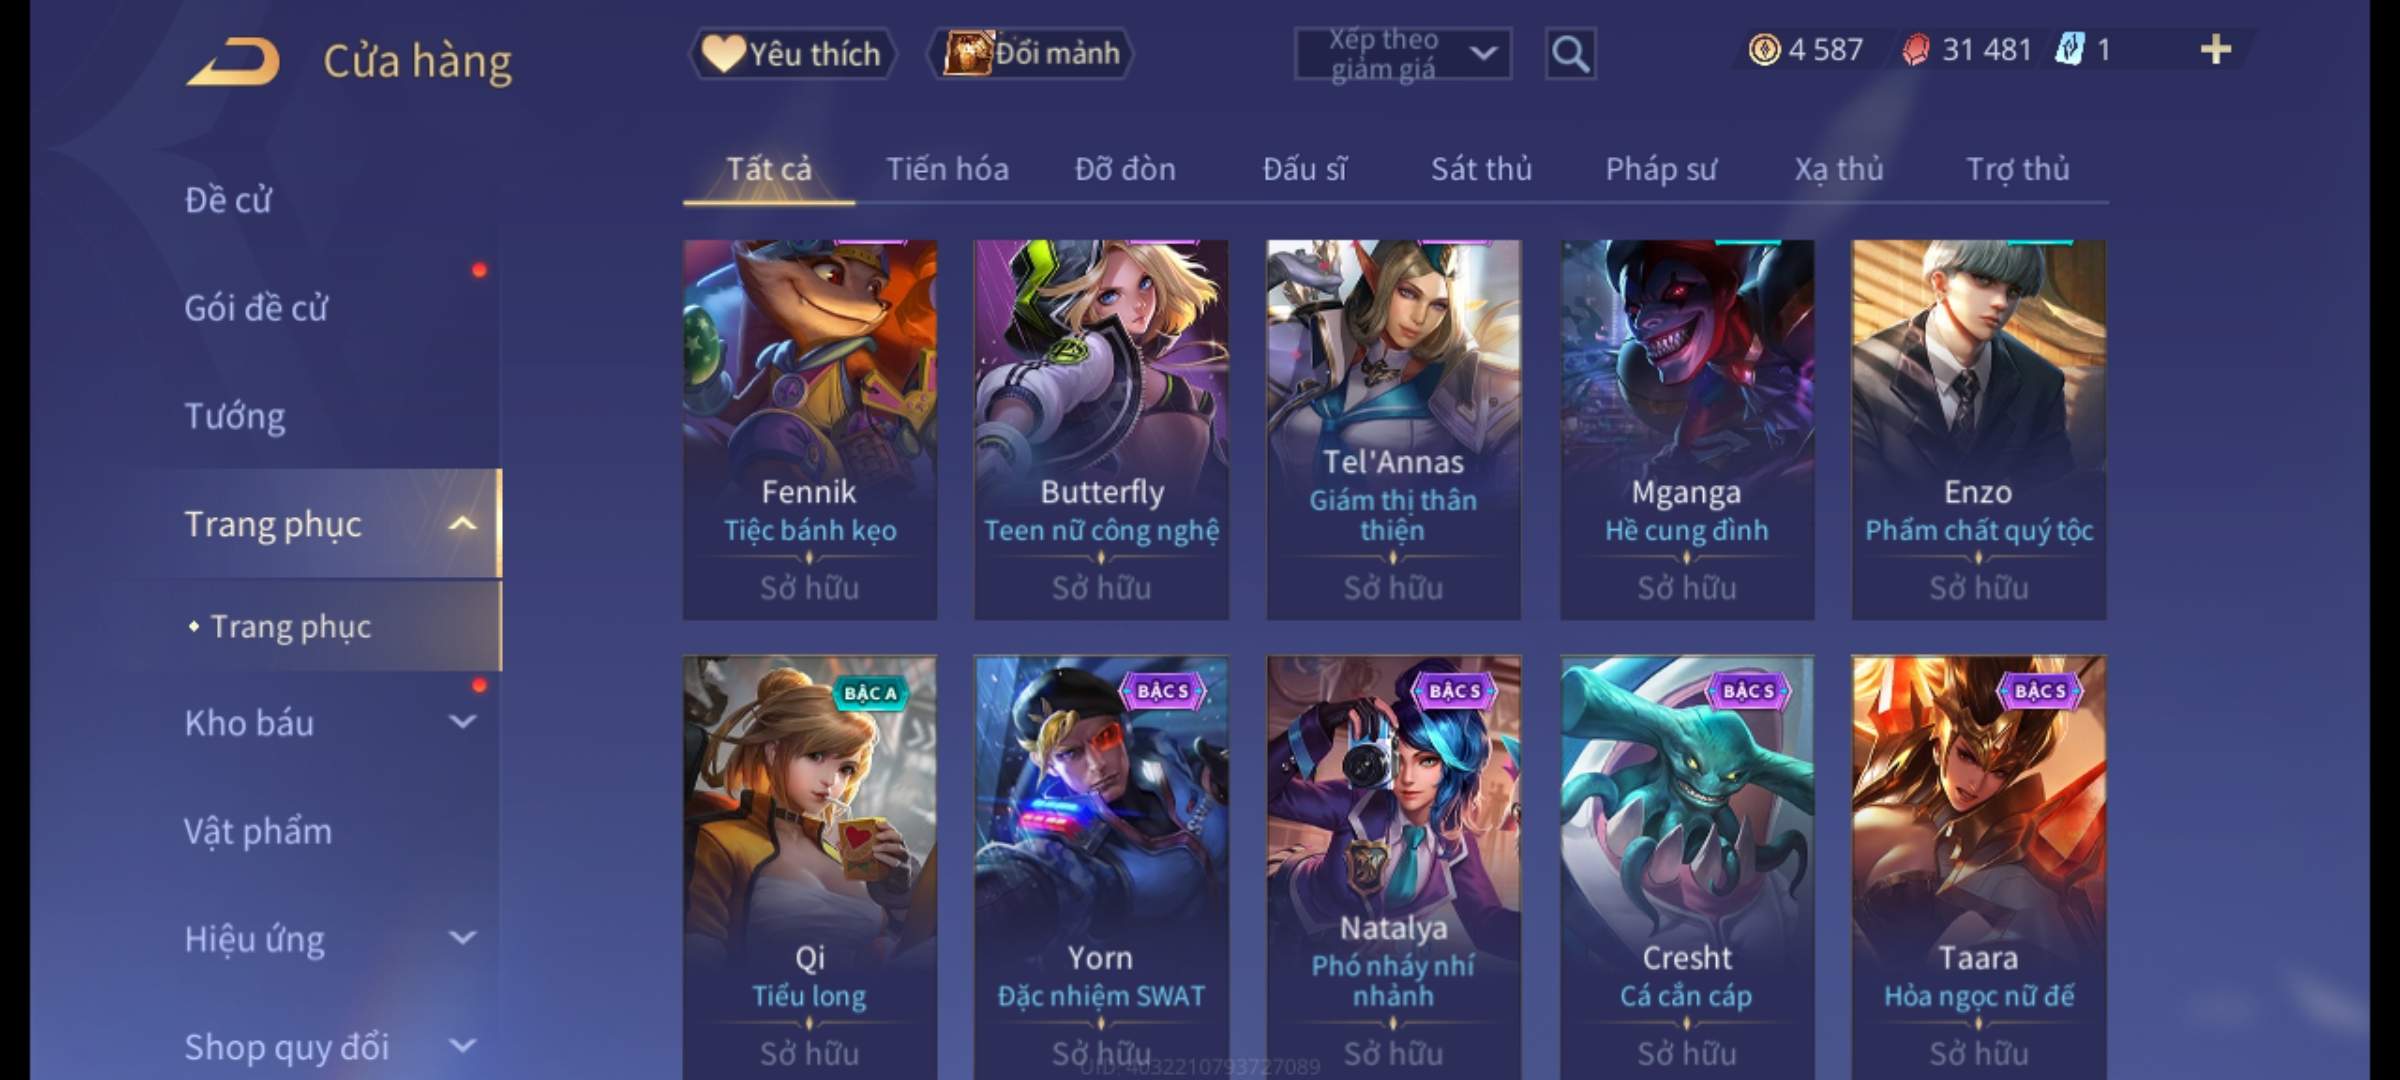Go to Tướng in sidebar

point(235,416)
